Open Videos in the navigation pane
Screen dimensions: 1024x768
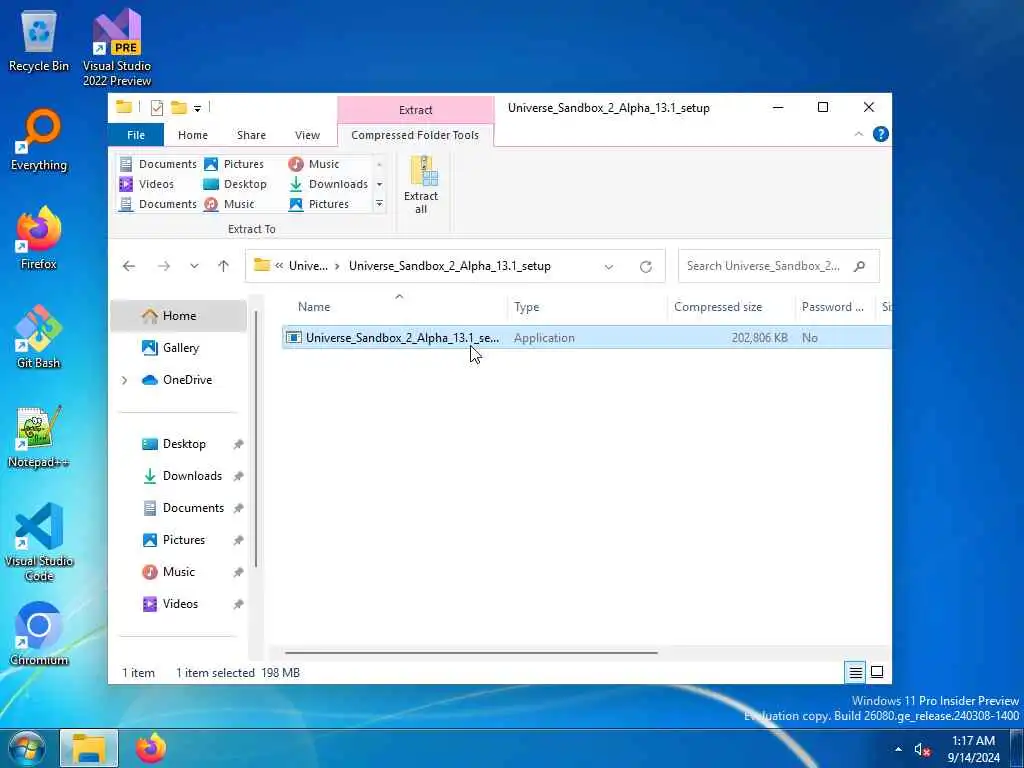click(x=180, y=604)
